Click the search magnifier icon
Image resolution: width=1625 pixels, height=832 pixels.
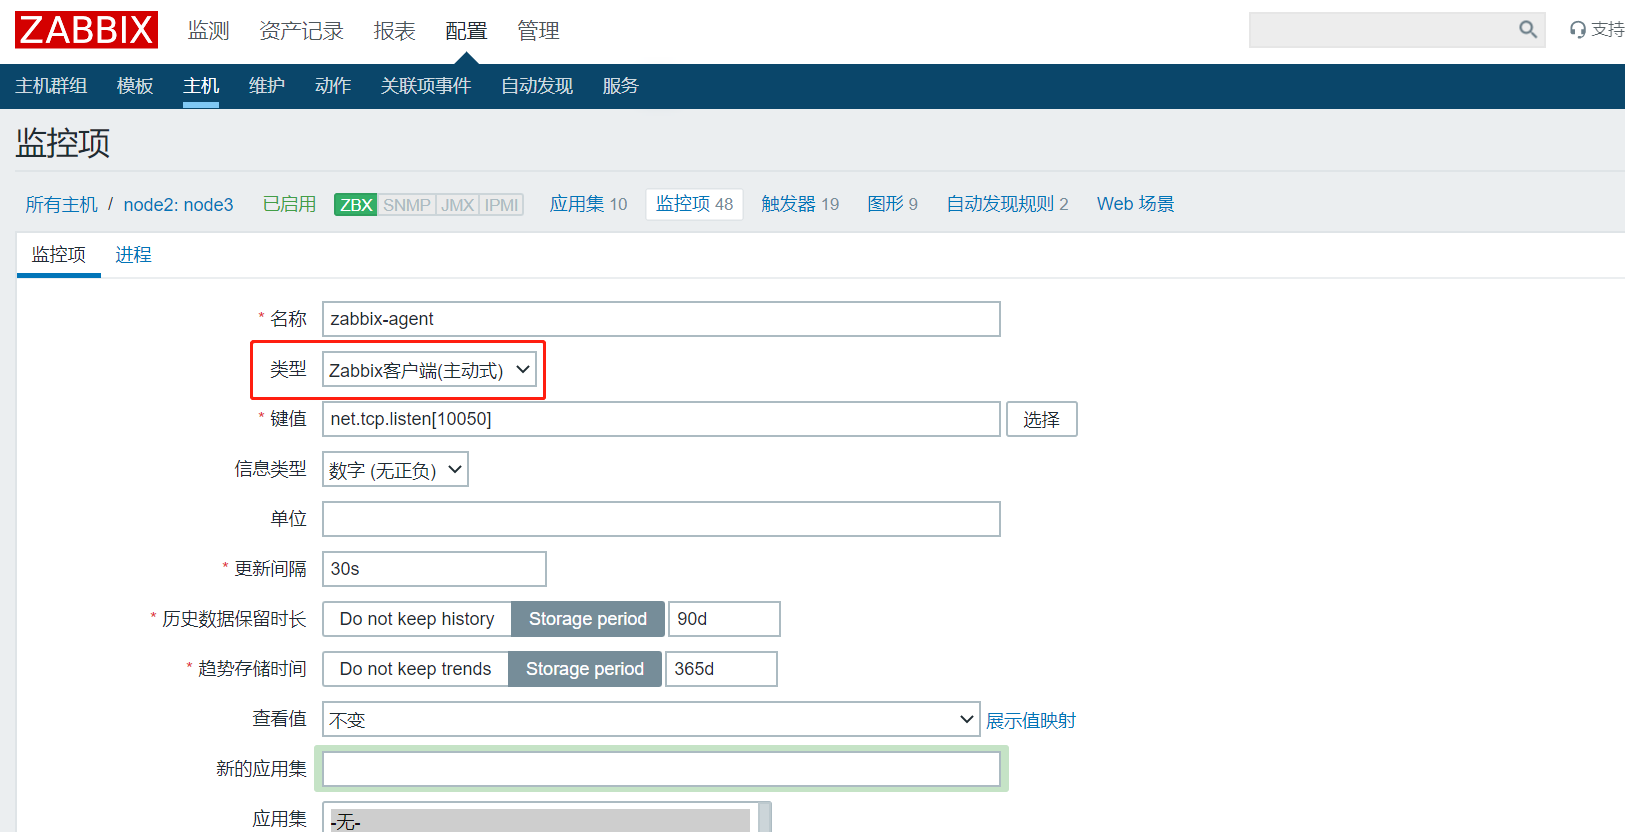1527,30
